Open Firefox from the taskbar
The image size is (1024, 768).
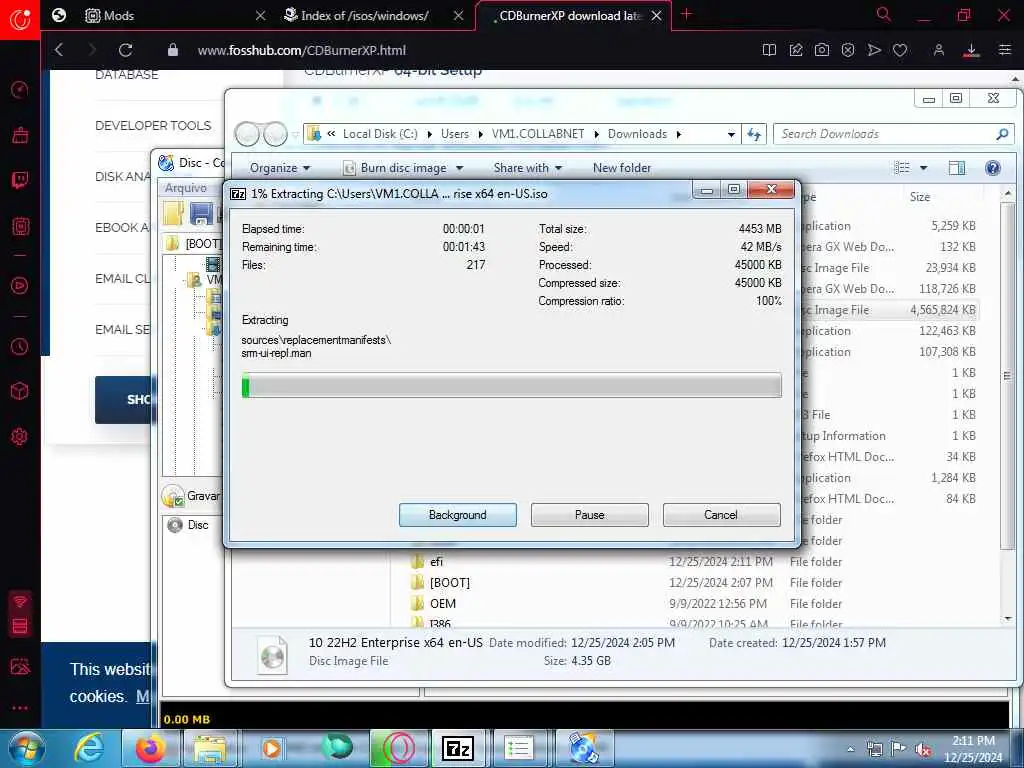(x=150, y=748)
